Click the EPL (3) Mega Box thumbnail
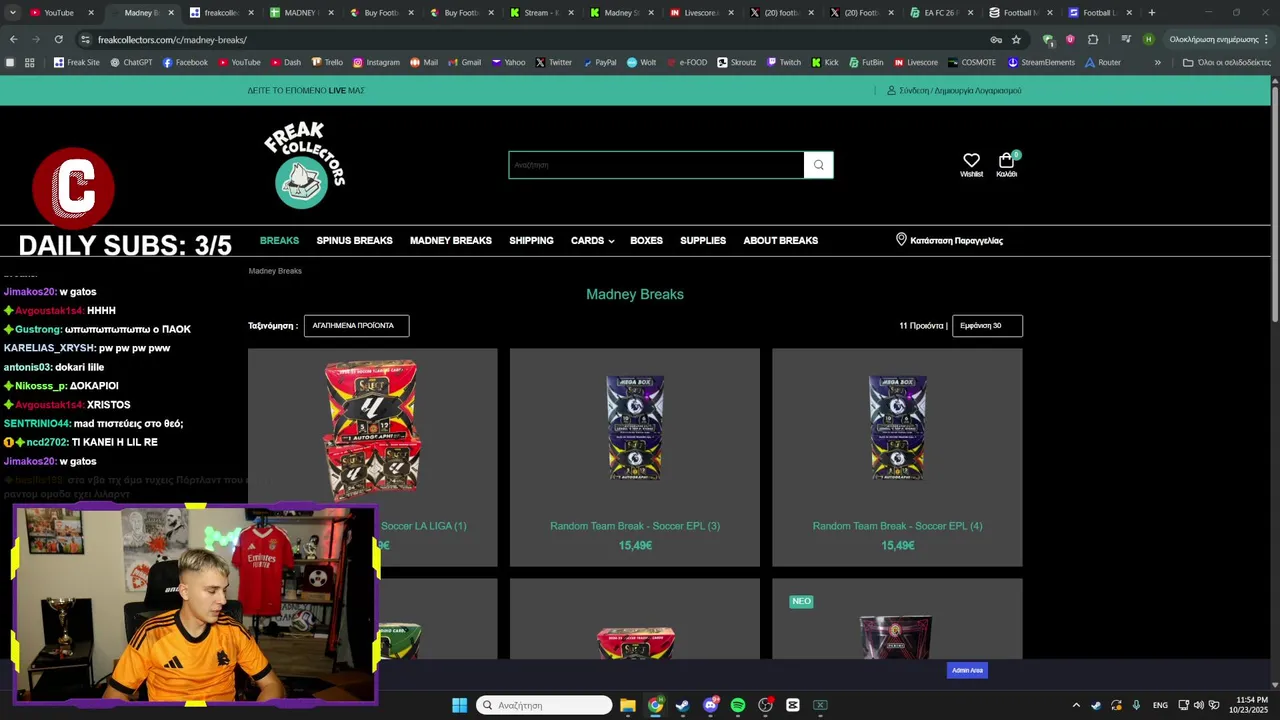Screen dimensions: 1280x720 coord(635,428)
